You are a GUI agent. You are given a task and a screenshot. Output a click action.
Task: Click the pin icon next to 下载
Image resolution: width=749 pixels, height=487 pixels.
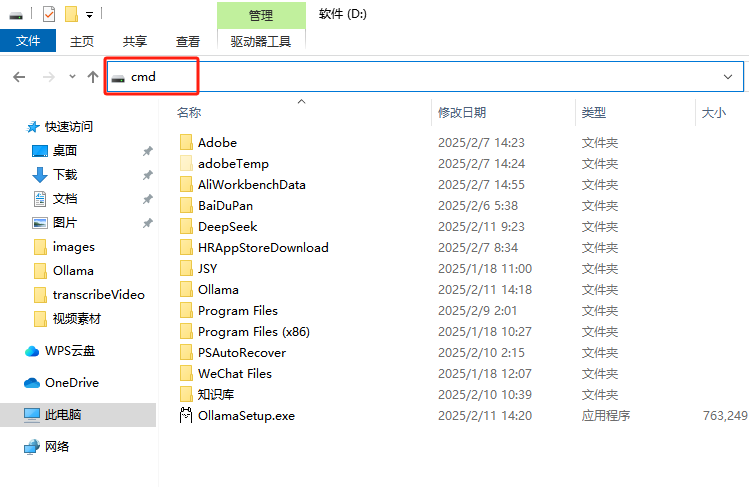148,175
